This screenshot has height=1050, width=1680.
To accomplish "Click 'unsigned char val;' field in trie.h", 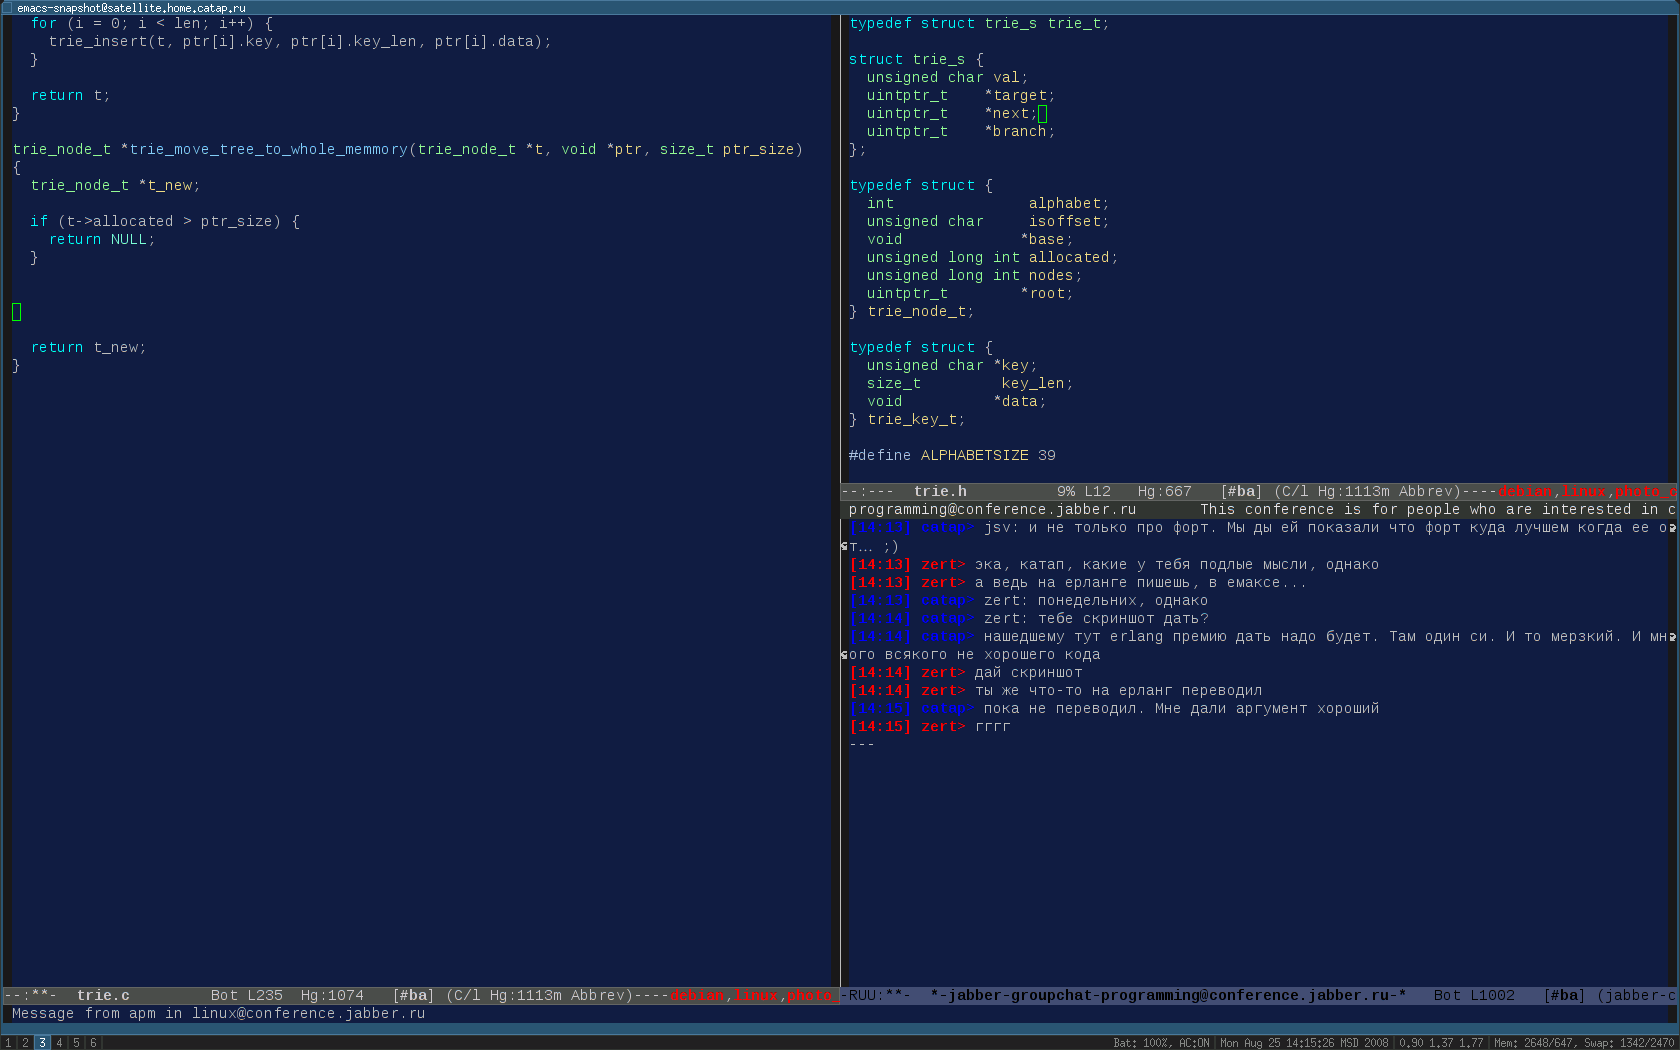I will 947,77.
